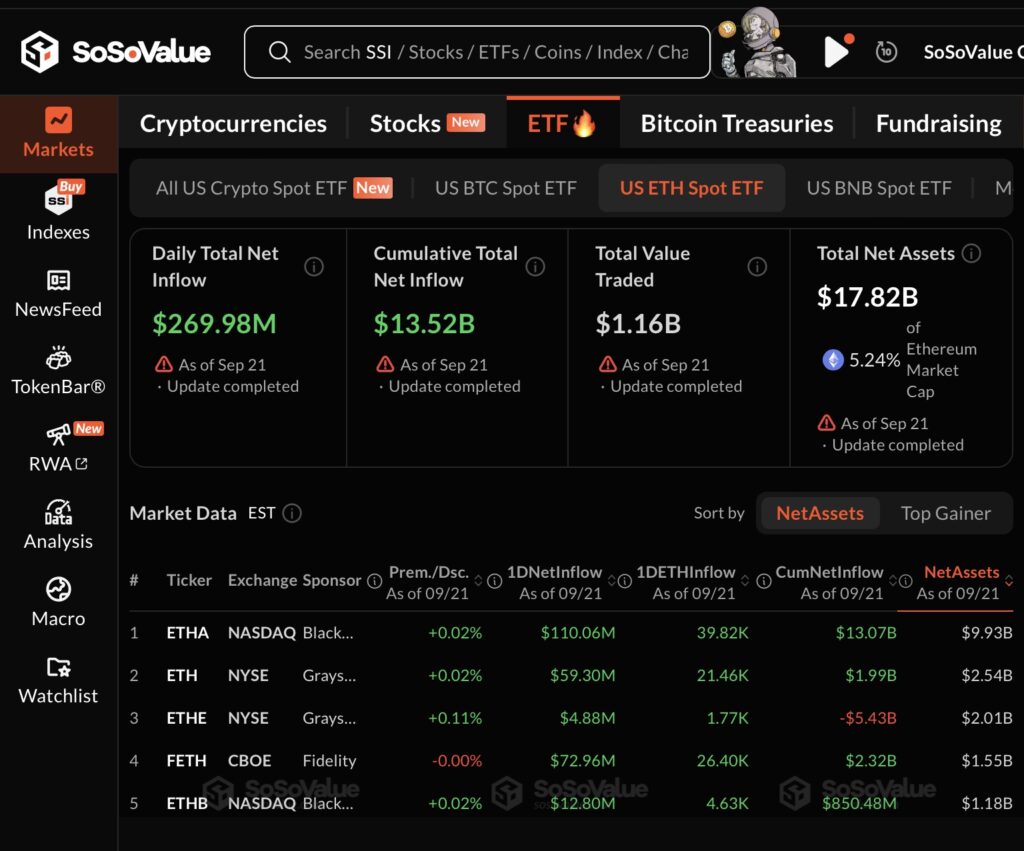Click the Ethereum coin icon beside 5.24%
This screenshot has width=1024, height=851.
pos(833,359)
